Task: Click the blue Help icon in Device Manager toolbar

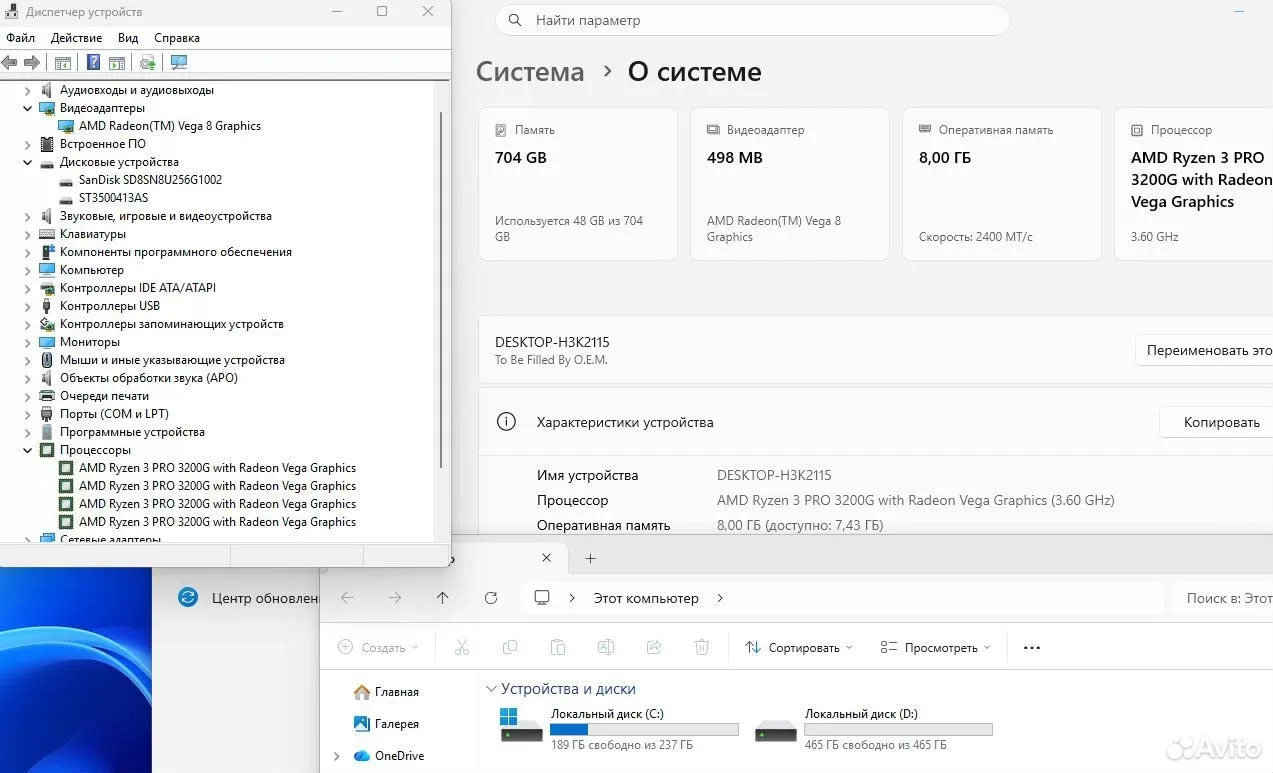Action: pyautogui.click(x=93, y=62)
